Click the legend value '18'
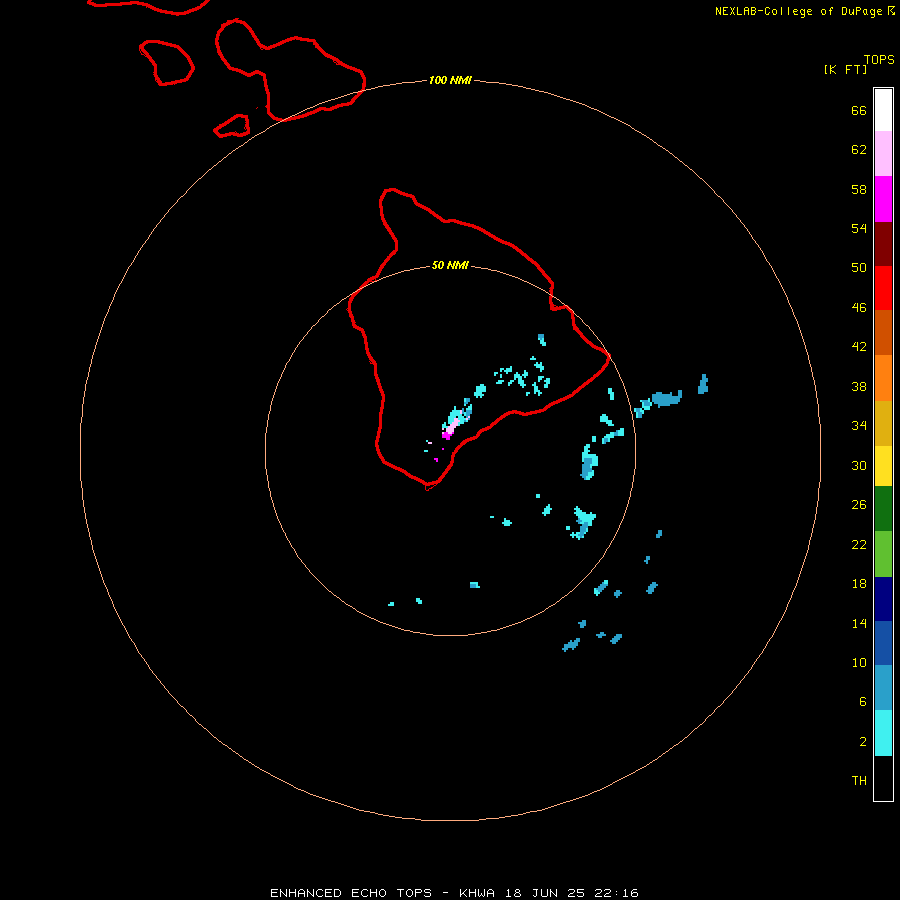The image size is (900, 900). (x=859, y=584)
